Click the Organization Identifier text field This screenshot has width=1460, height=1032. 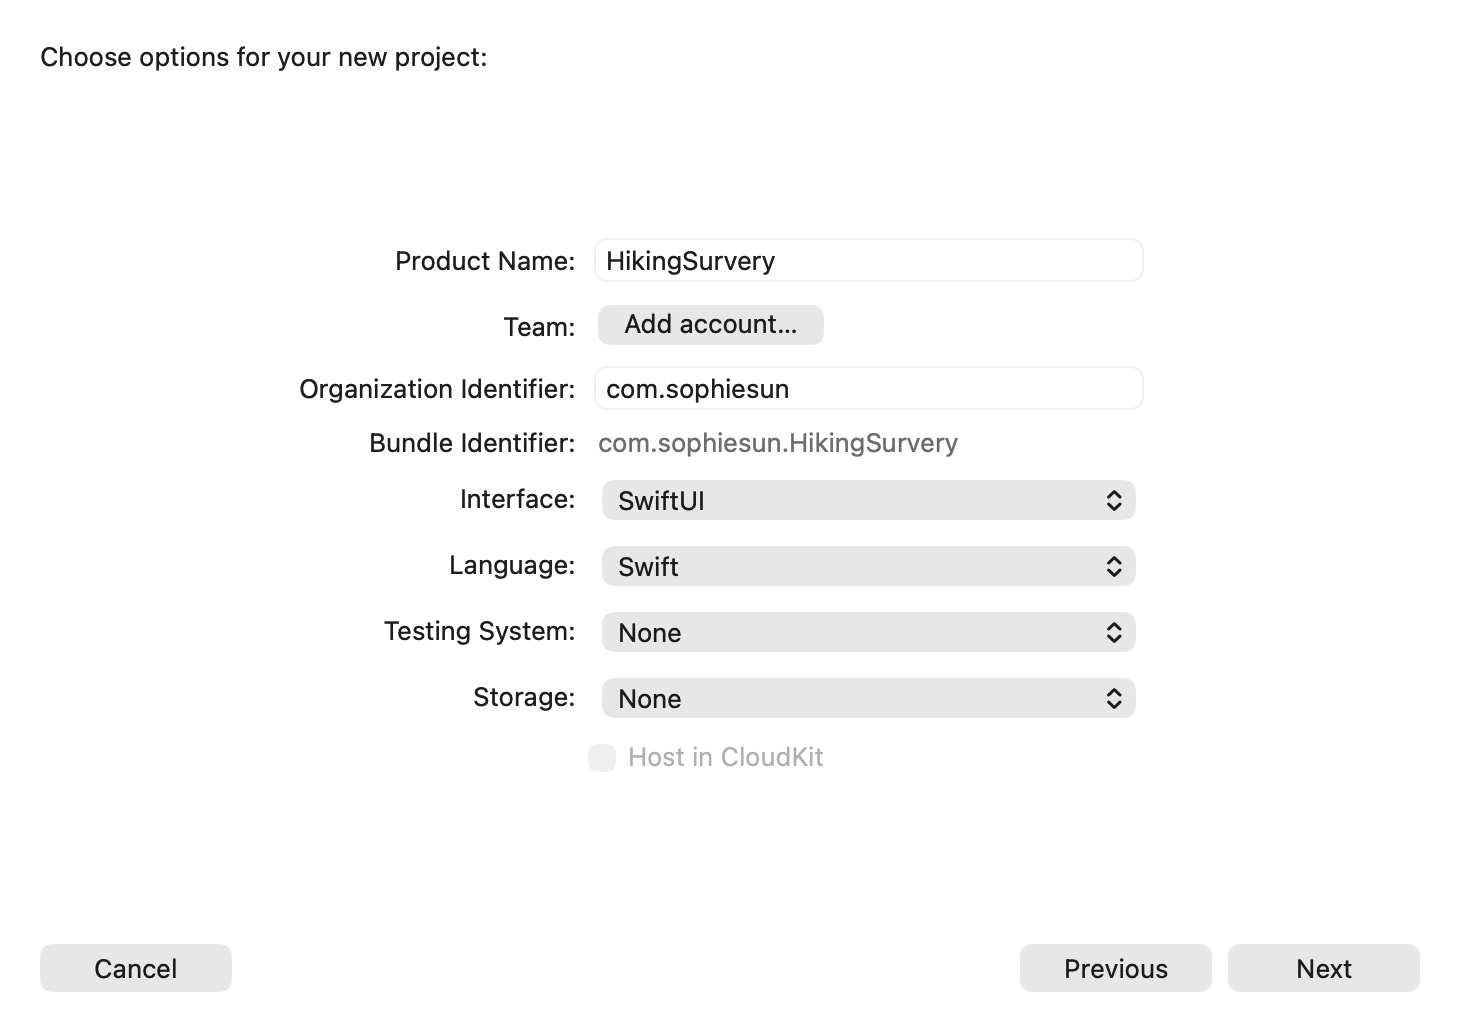pyautogui.click(x=868, y=388)
